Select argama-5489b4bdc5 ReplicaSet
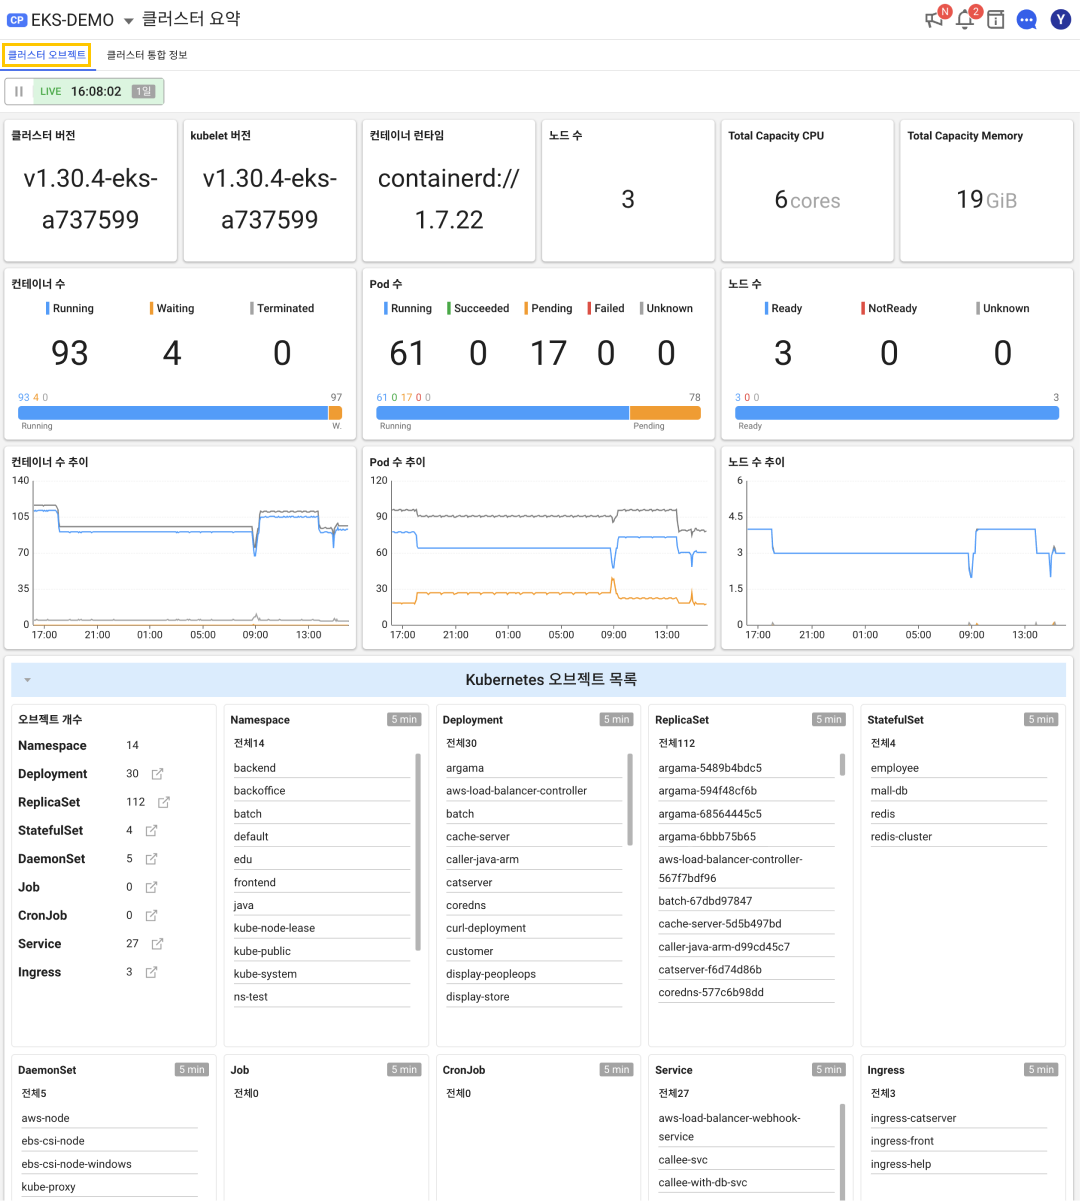The width and height of the screenshot is (1080, 1201). click(745, 768)
